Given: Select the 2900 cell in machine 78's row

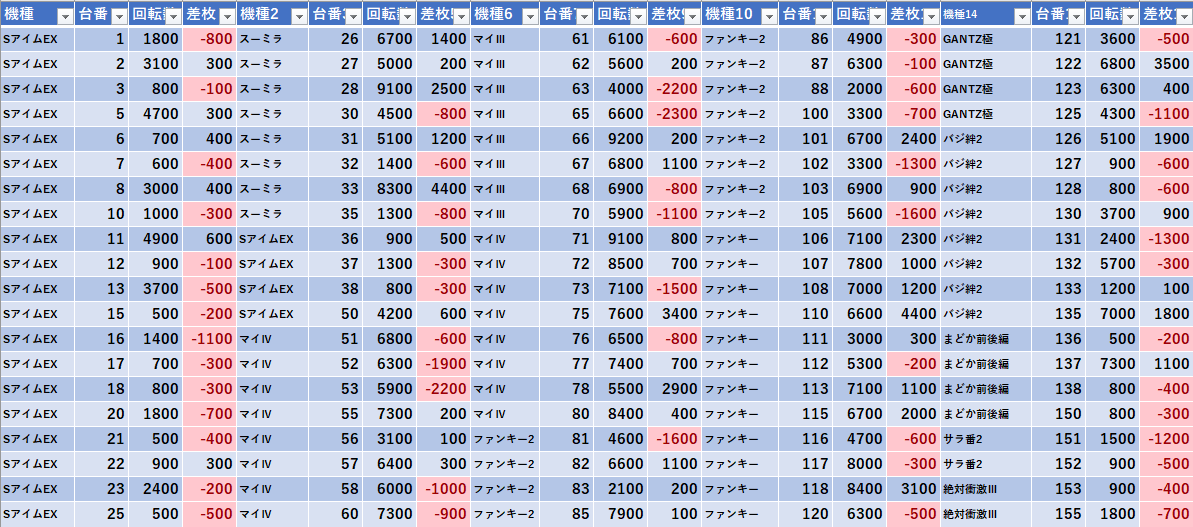Looking at the screenshot, I should [x=674, y=389].
